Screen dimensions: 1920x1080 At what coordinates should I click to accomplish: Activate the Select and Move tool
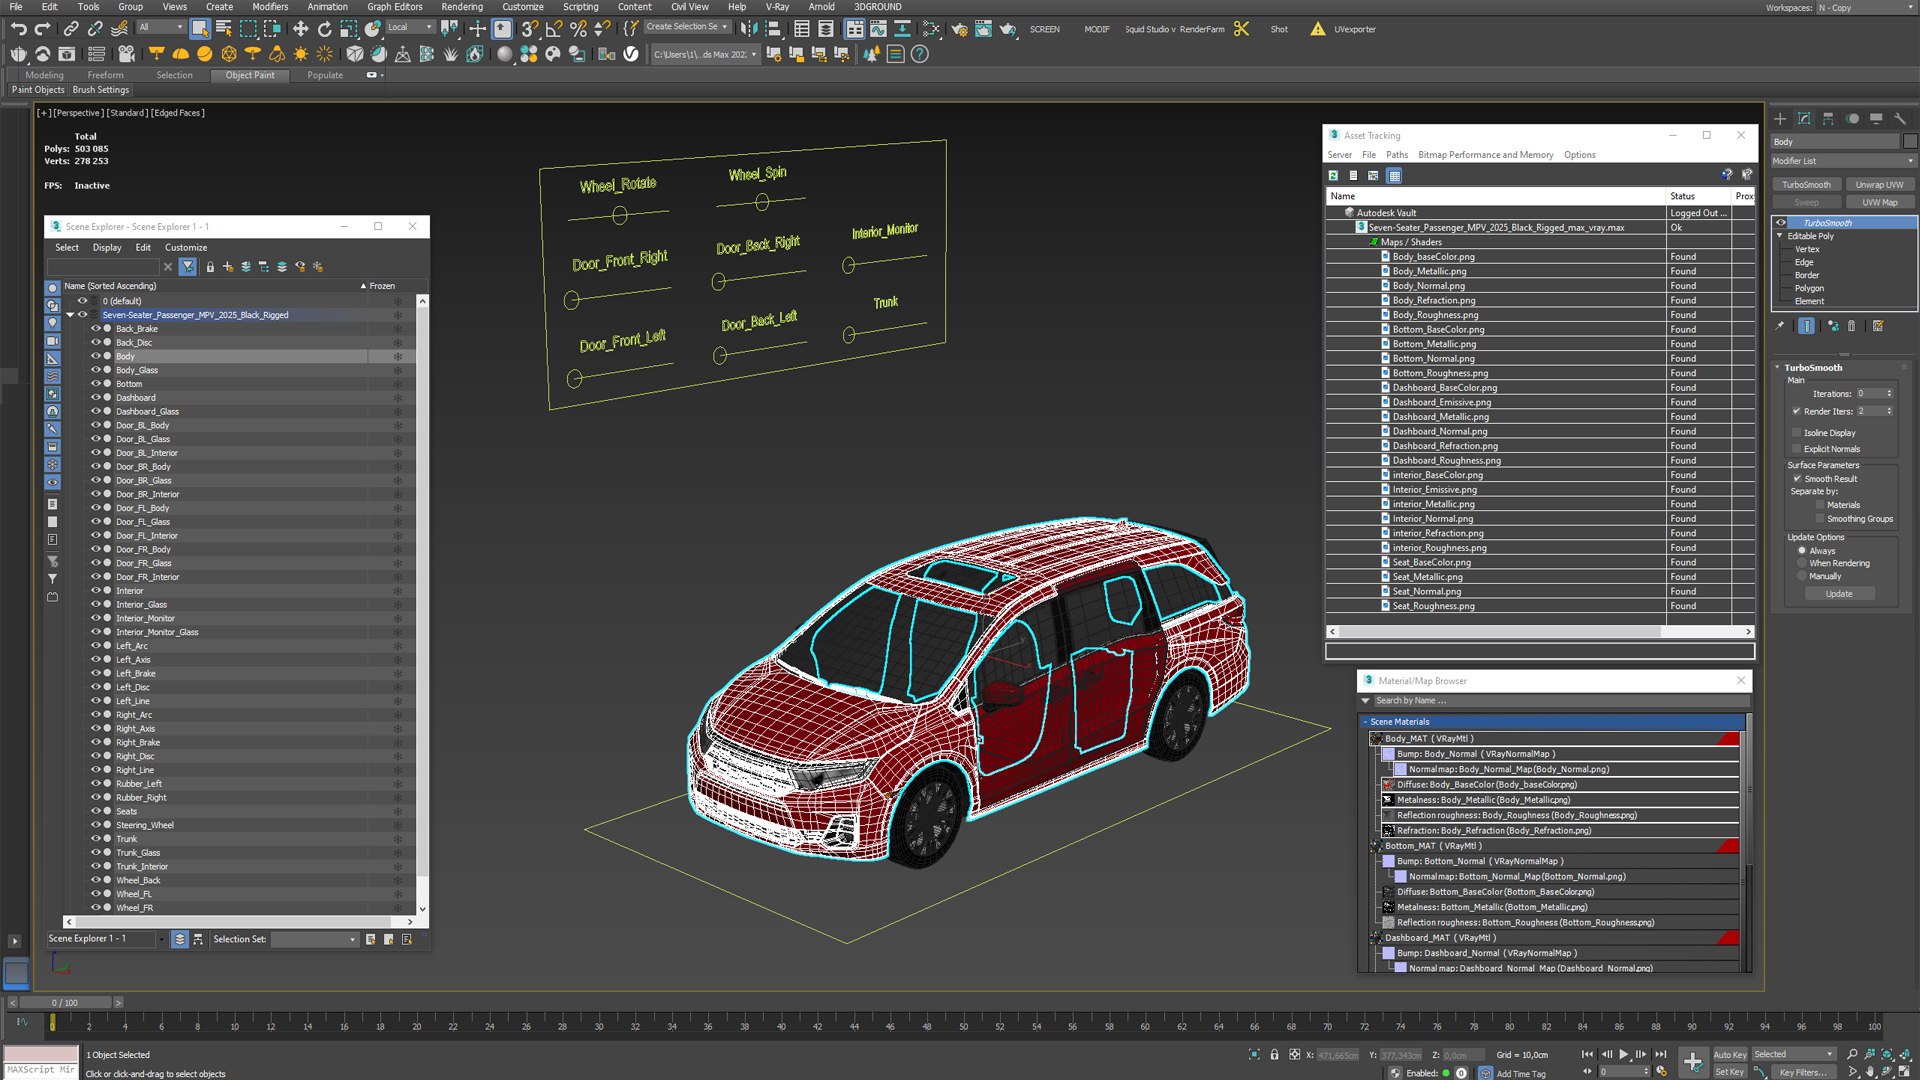coord(301,29)
